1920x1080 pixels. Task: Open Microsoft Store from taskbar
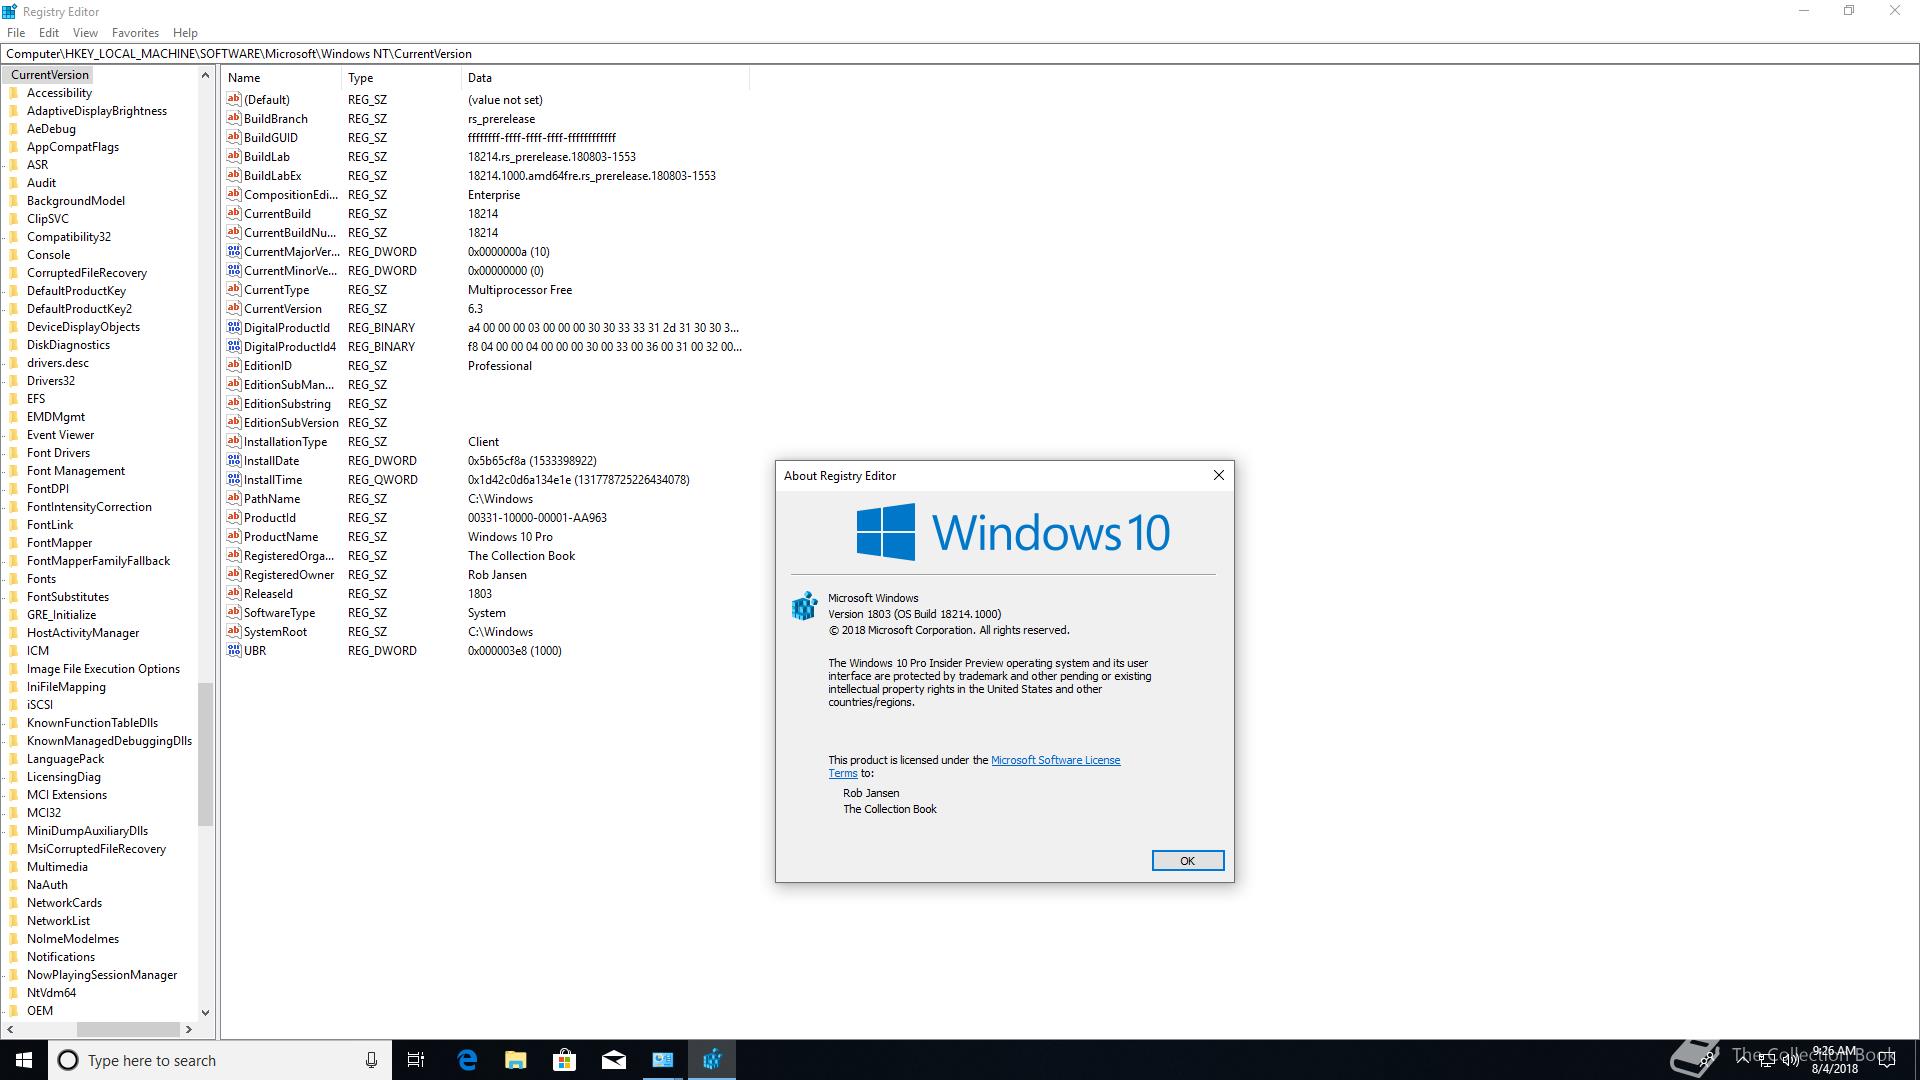pos(565,1060)
